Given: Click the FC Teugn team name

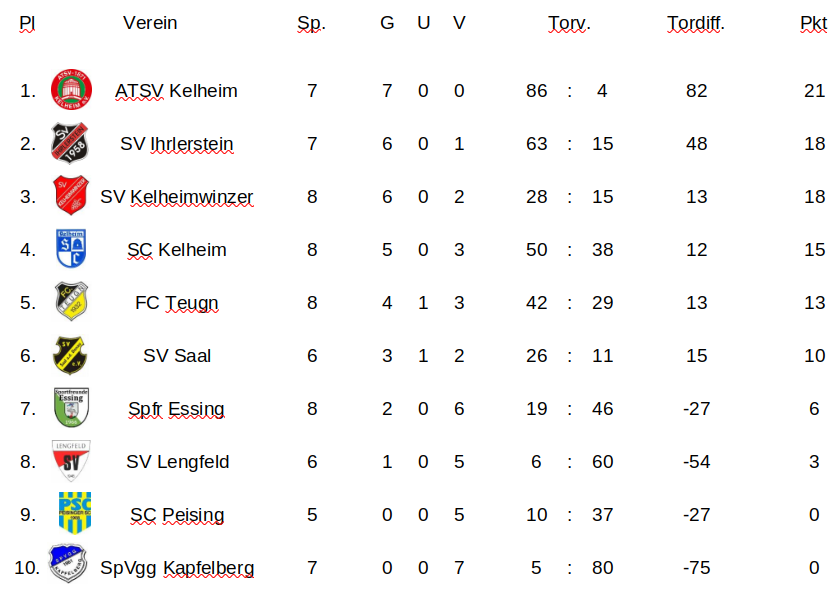Looking at the screenshot, I should tap(176, 303).
